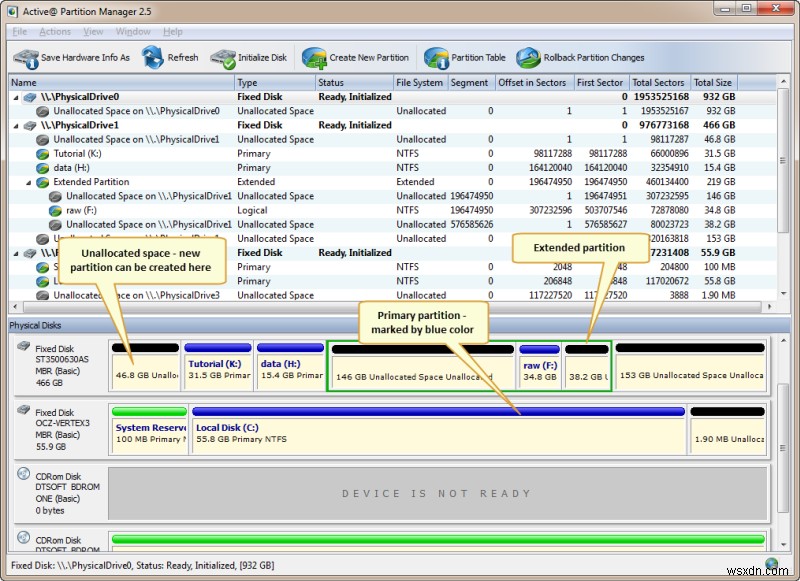Viewport: 800px width, 581px height.
Task: Select the 38.2 GB unallocated block
Action: pos(587,366)
